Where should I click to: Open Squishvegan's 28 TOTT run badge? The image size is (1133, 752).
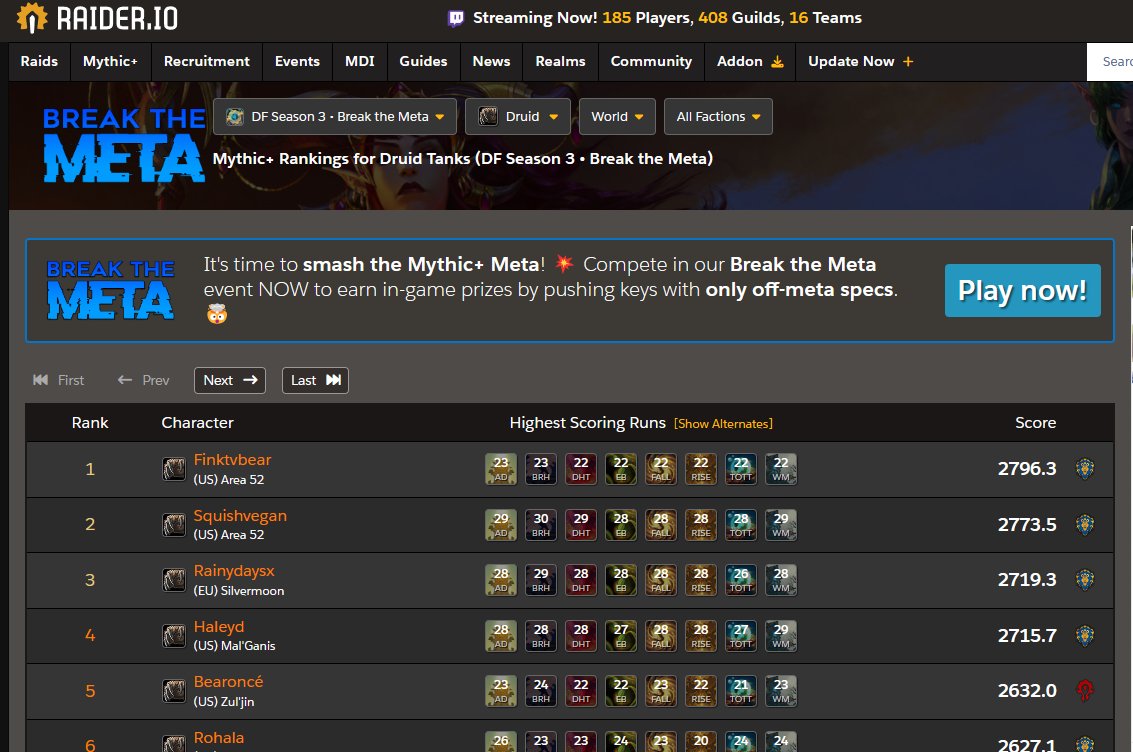[741, 524]
